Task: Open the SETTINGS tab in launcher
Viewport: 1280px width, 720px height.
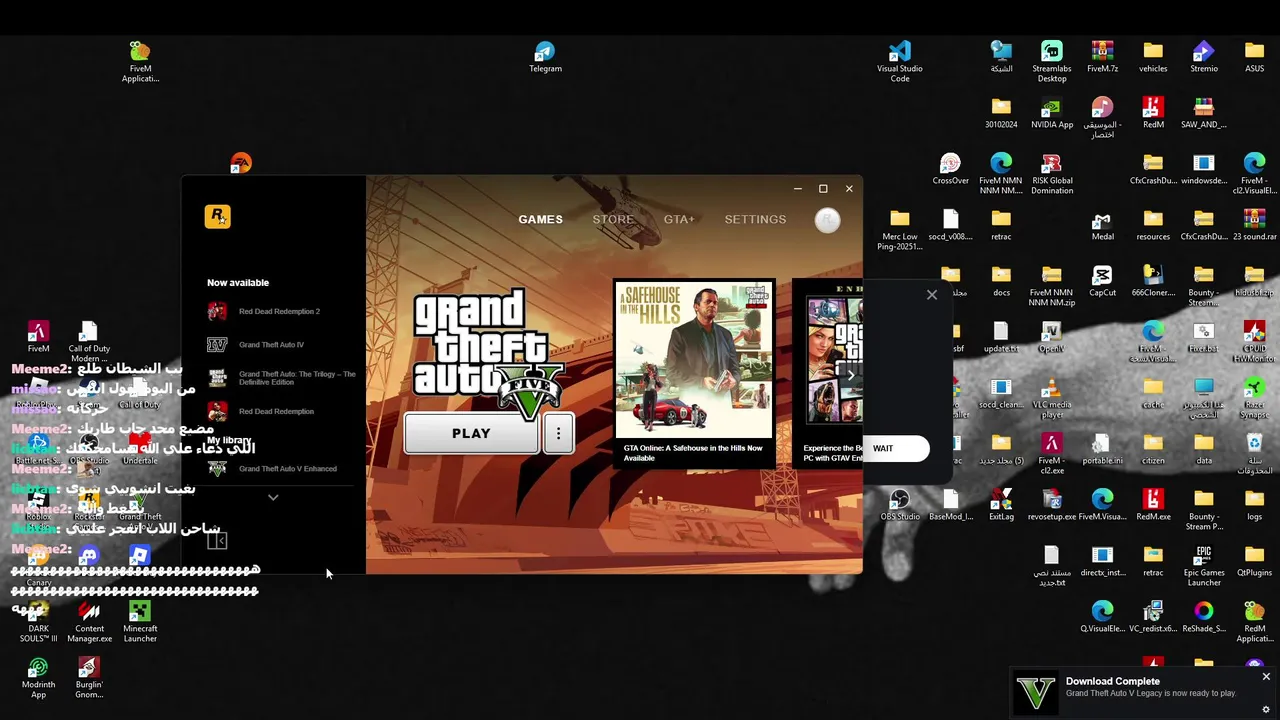Action: pos(755,219)
